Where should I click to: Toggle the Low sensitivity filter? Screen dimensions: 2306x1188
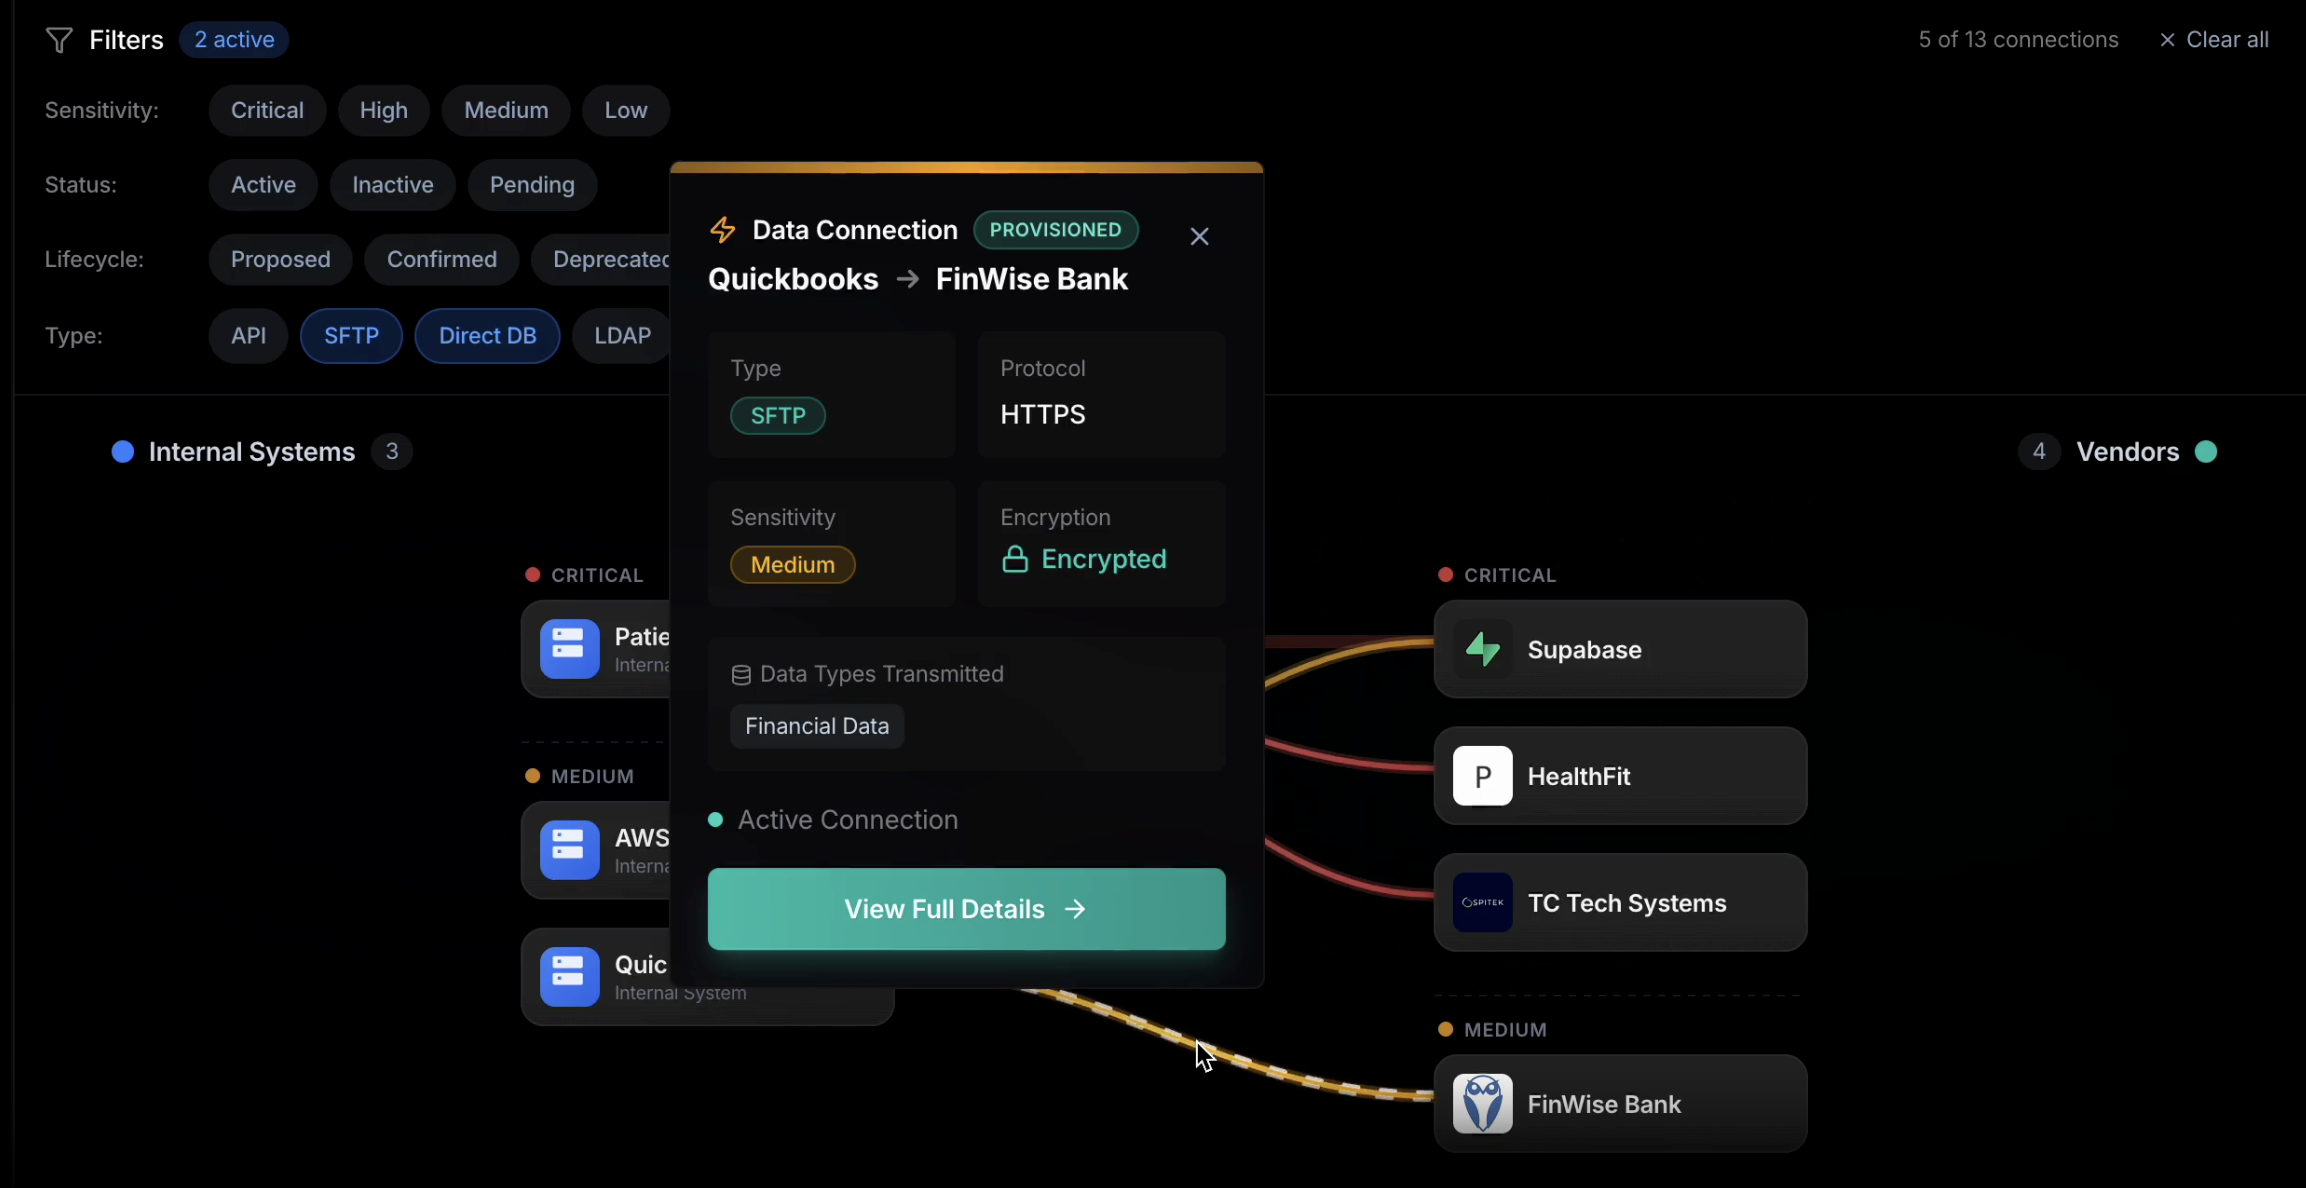click(x=626, y=110)
